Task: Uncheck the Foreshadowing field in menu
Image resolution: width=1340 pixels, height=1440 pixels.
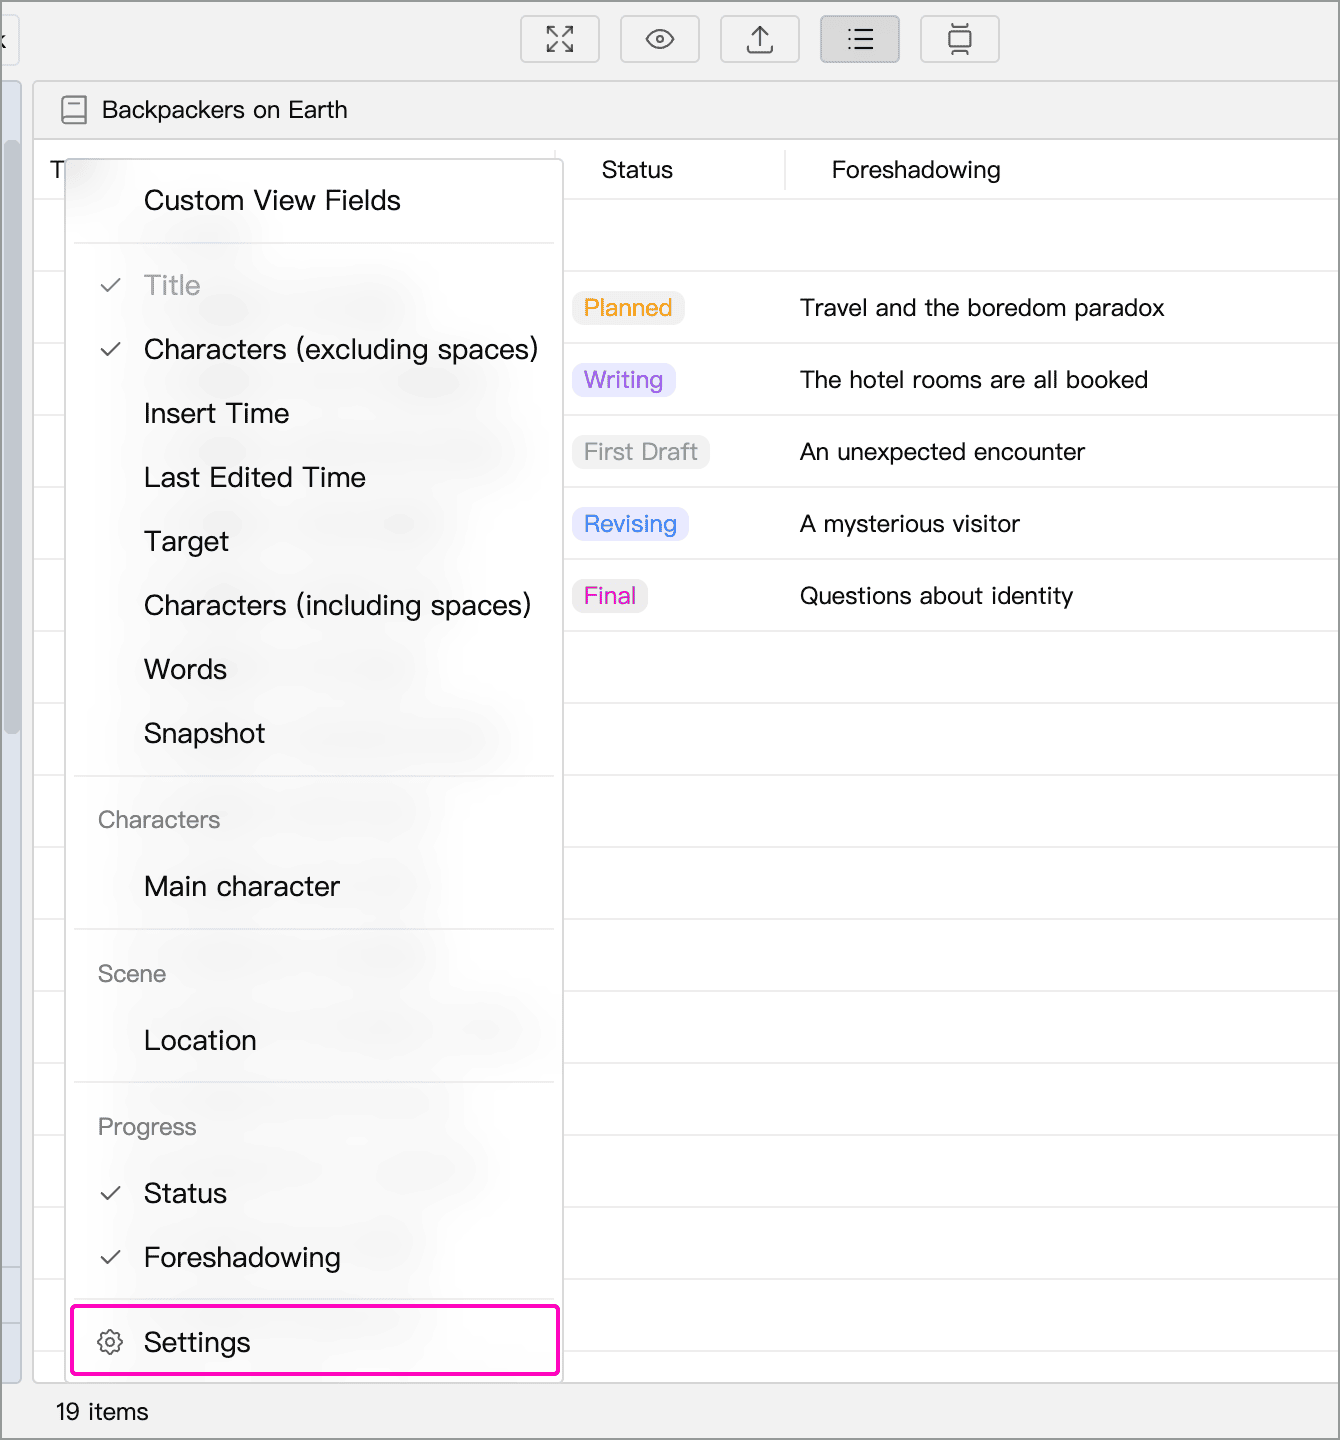Action: [314, 1257]
